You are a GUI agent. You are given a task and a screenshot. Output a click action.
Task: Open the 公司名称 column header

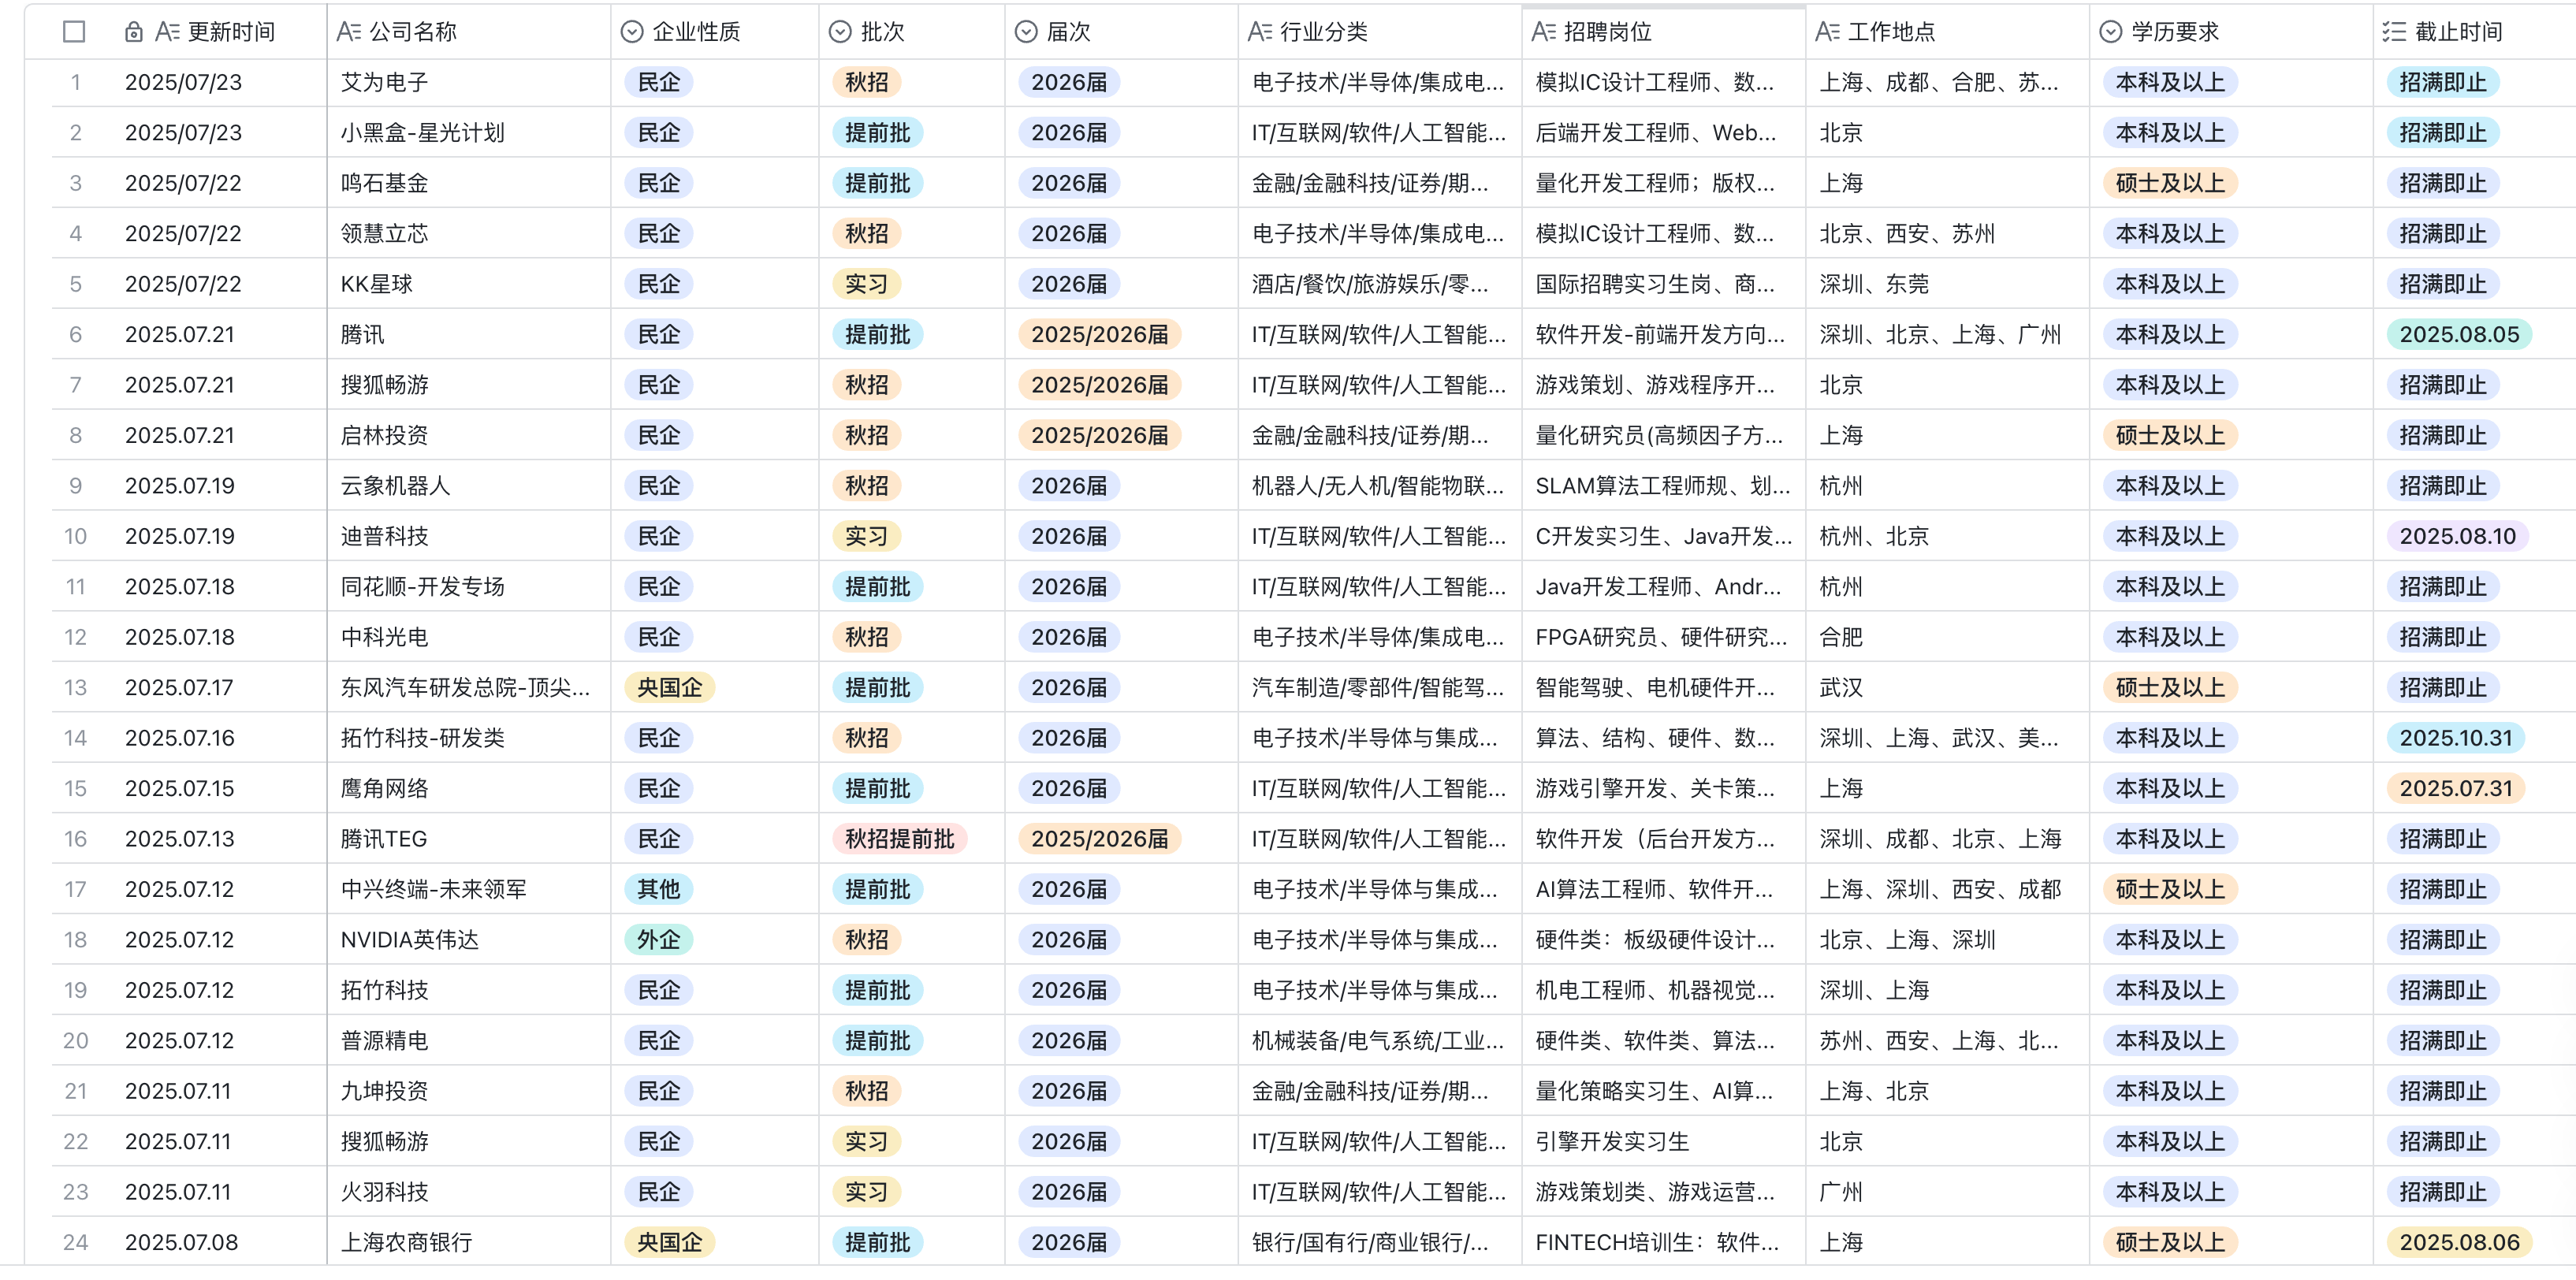click(414, 32)
